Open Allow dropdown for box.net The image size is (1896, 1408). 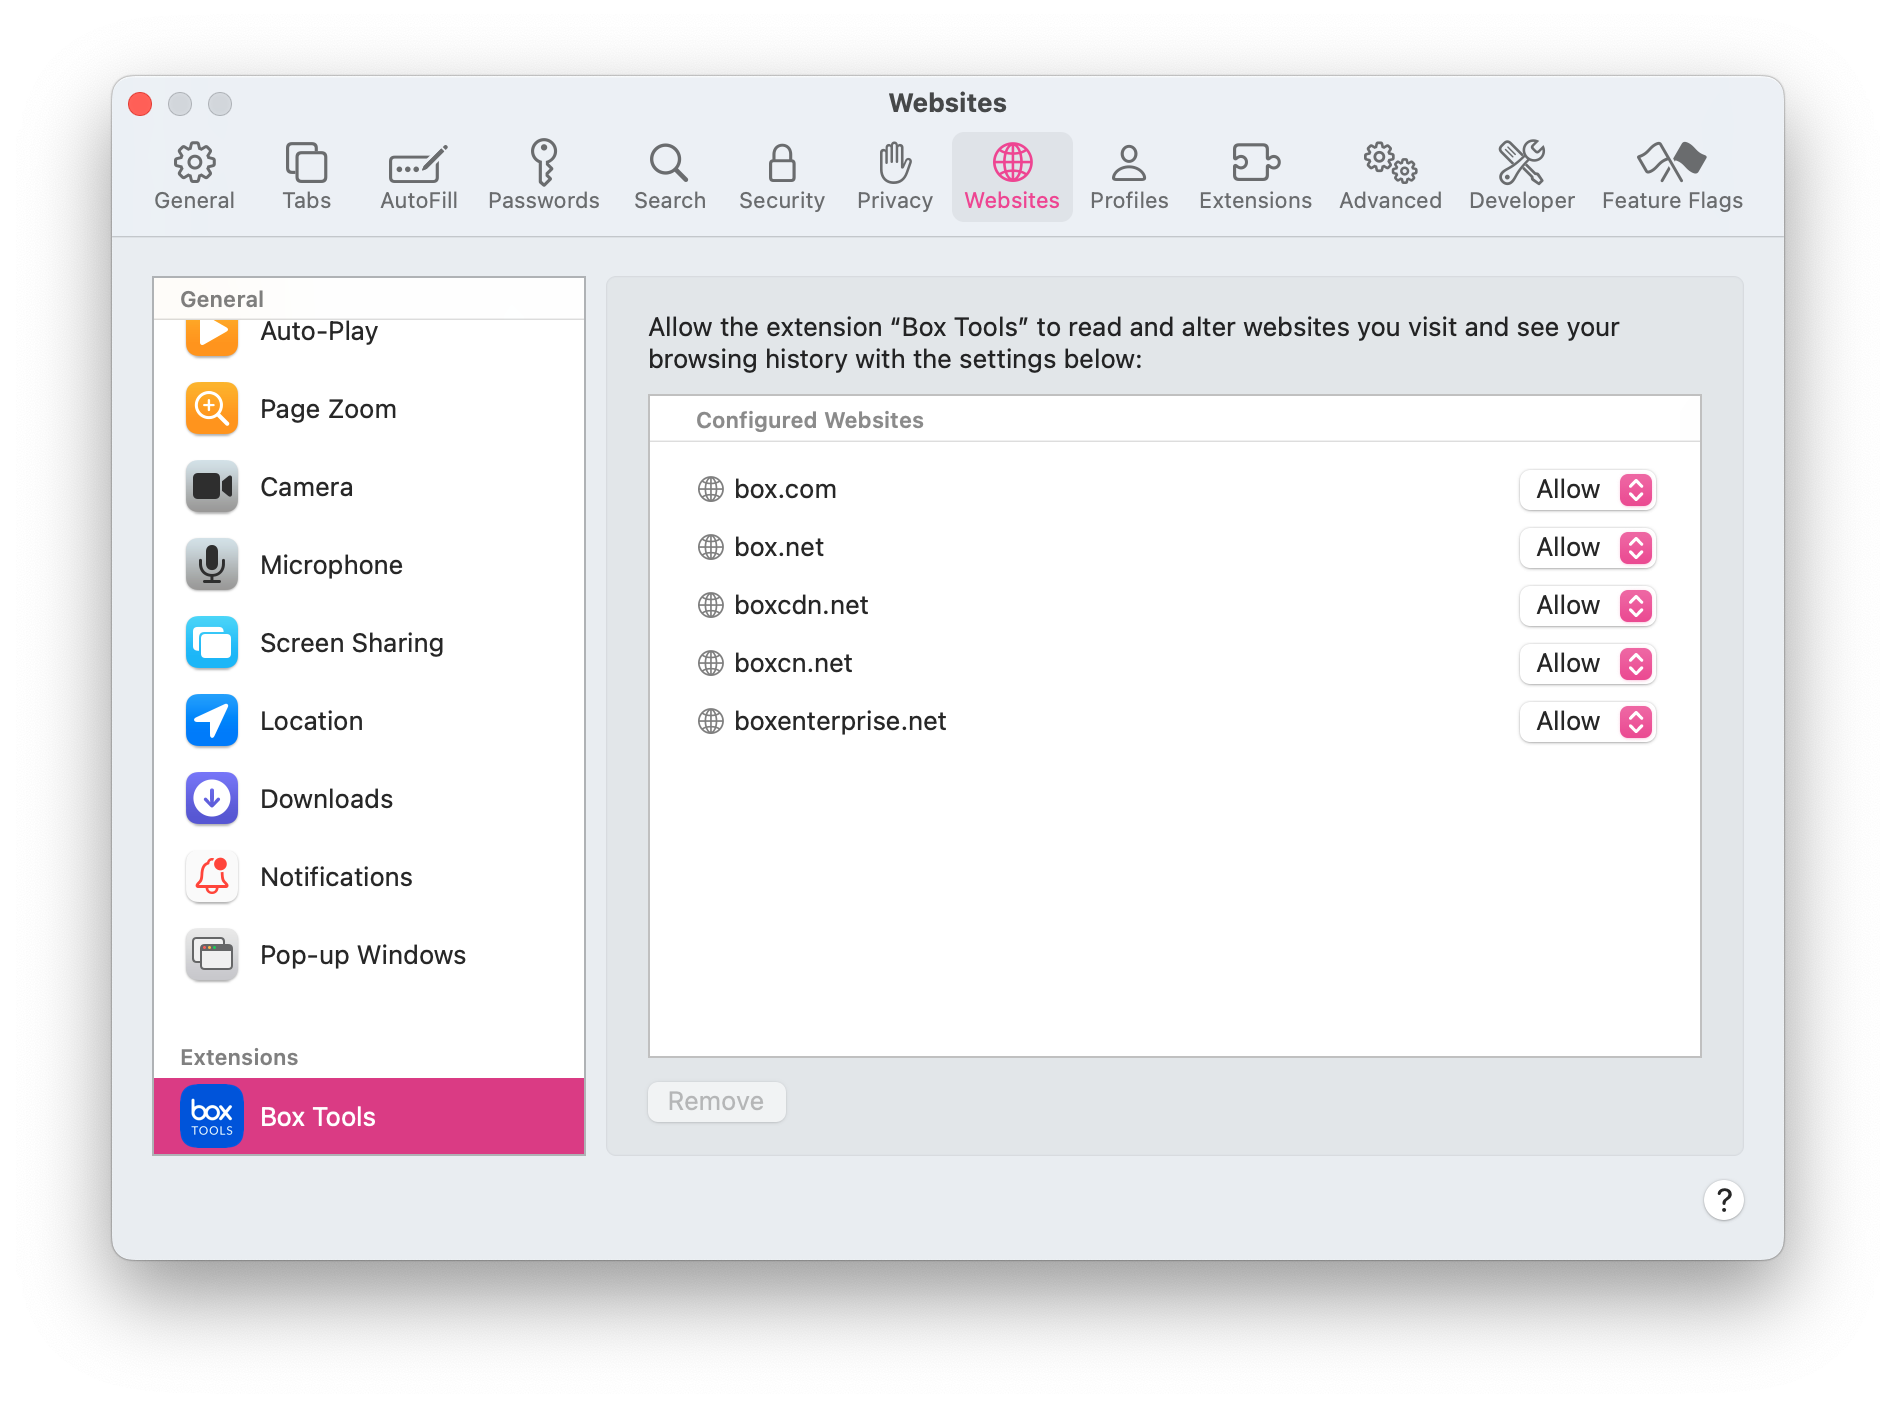[1587, 548]
